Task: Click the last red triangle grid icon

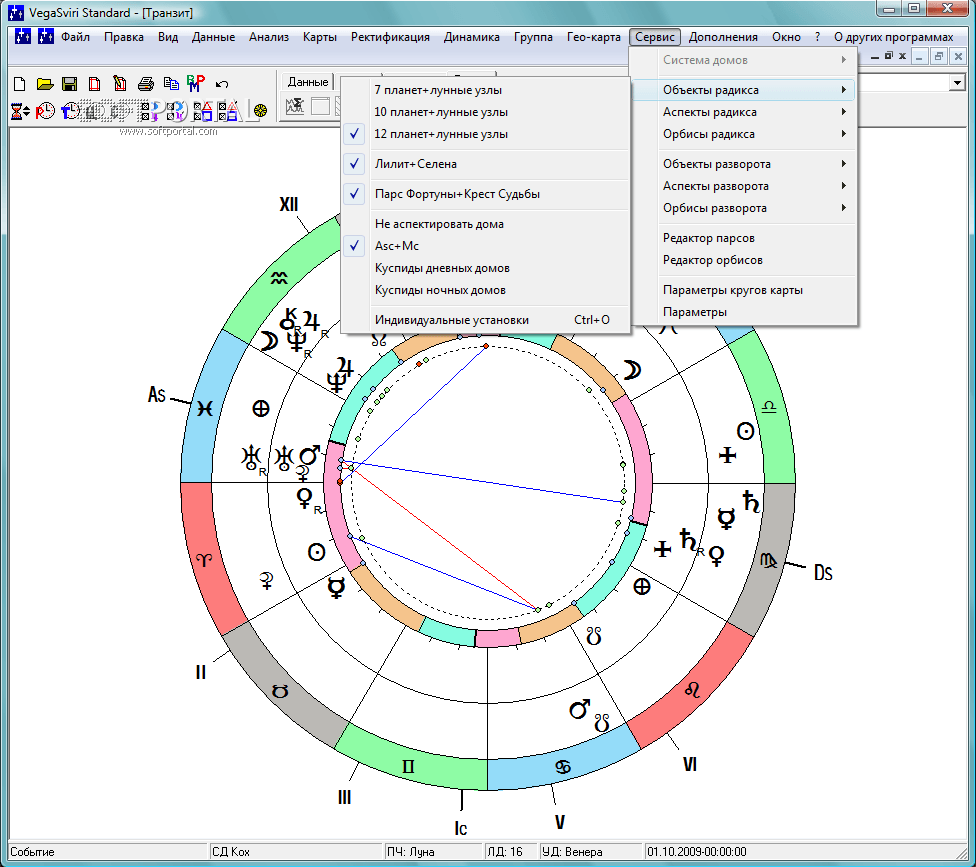Action: pyautogui.click(x=230, y=111)
